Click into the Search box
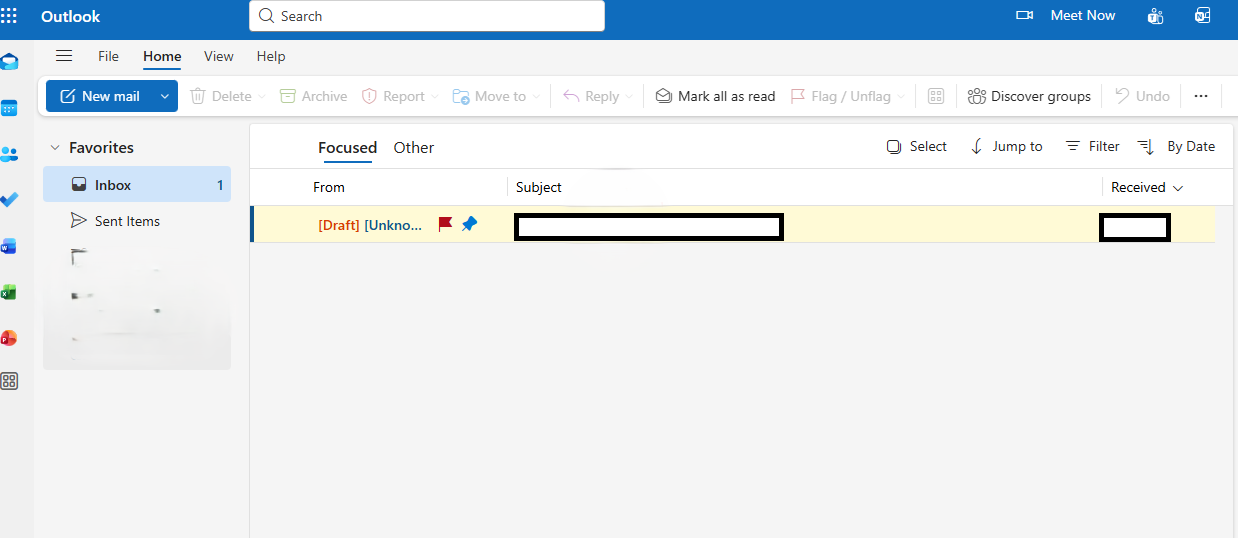Image resolution: width=1238 pixels, height=538 pixels. pos(427,16)
